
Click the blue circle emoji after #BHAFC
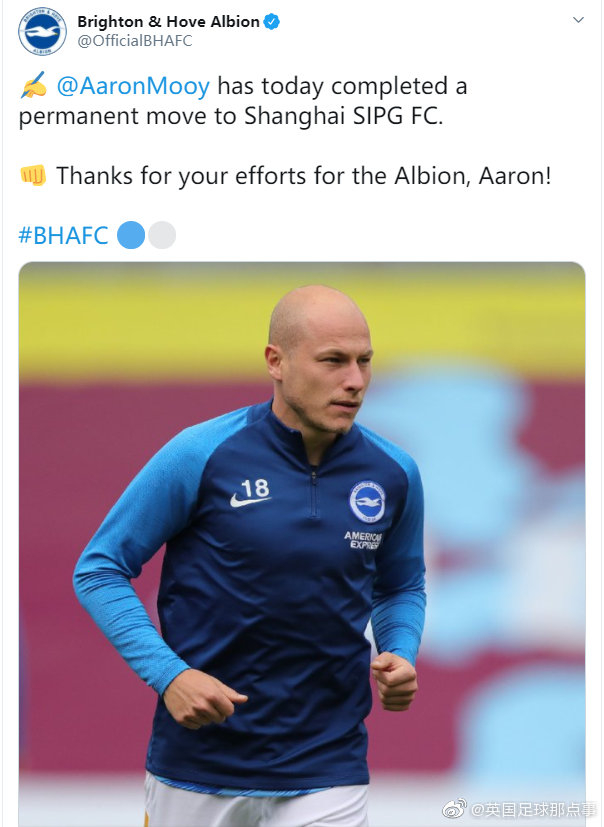click(131, 236)
